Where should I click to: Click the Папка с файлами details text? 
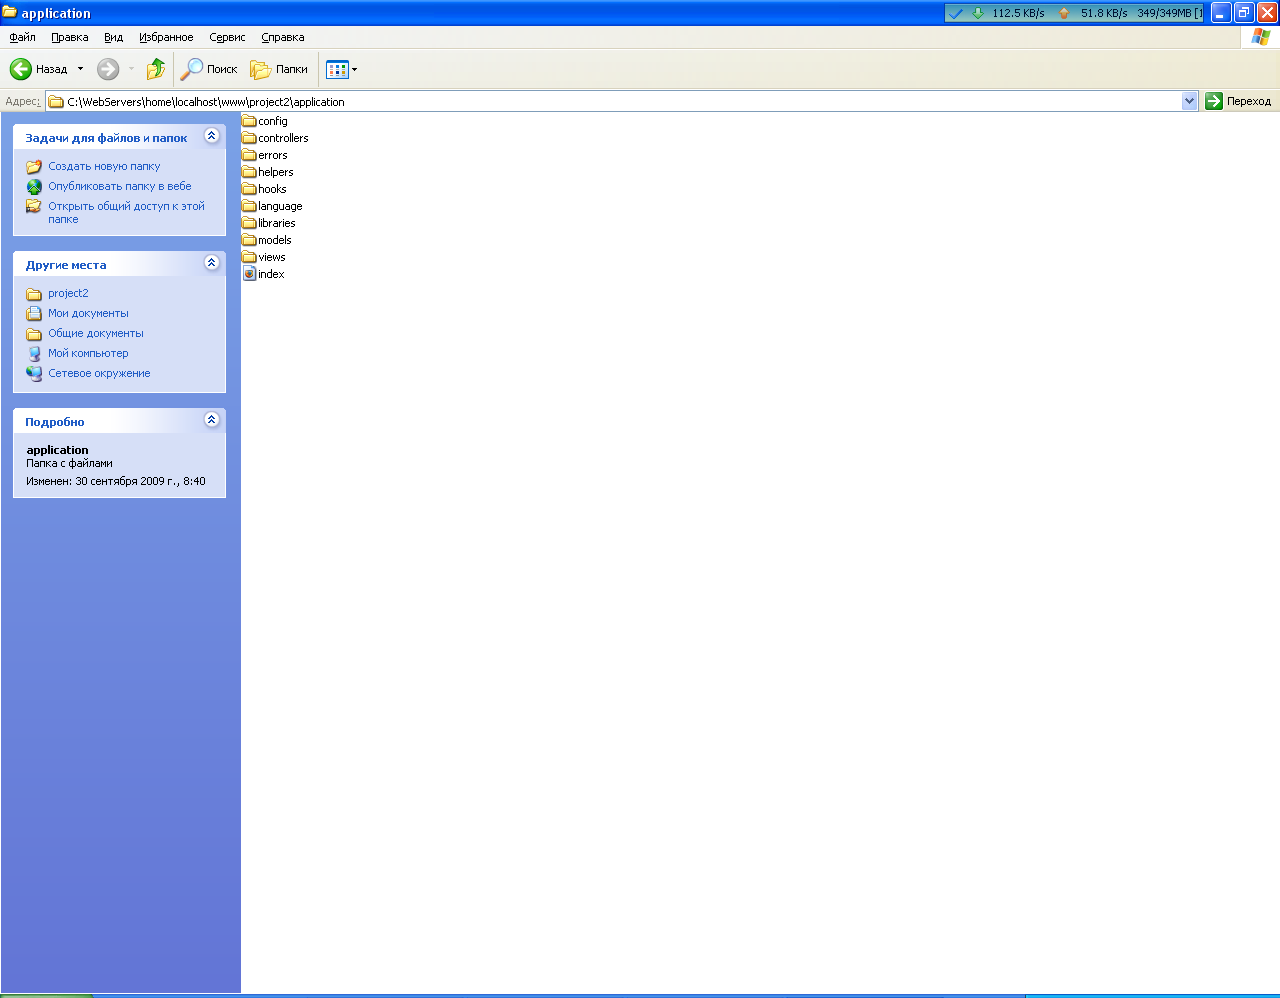tap(69, 463)
